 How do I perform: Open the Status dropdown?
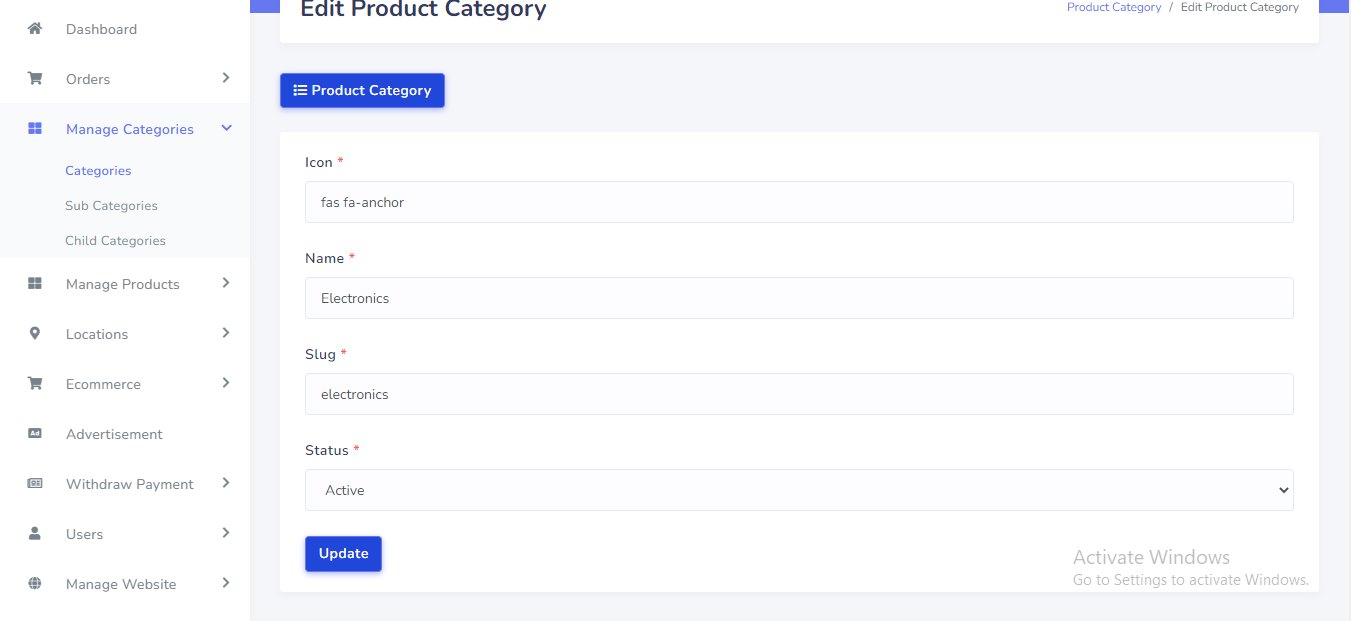[x=798, y=490]
